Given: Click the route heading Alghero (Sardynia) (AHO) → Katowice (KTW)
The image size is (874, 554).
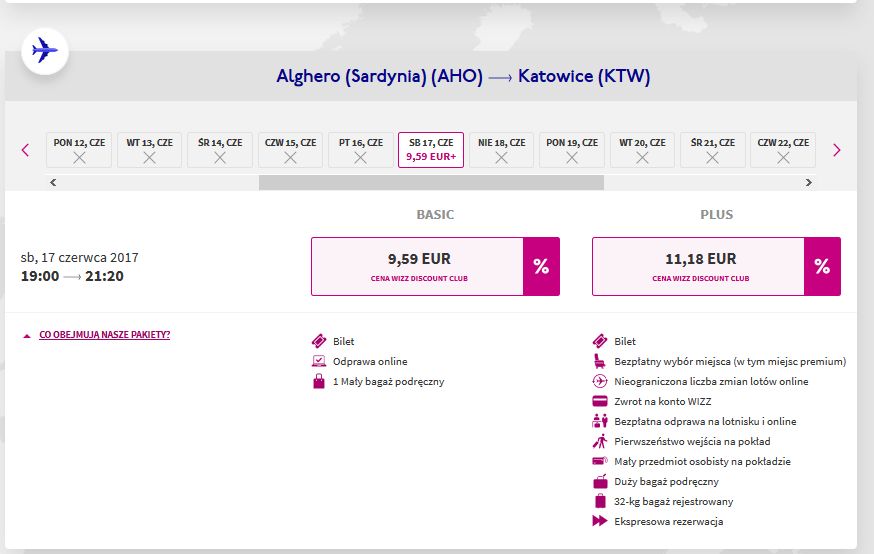Looking at the screenshot, I should coord(463,76).
